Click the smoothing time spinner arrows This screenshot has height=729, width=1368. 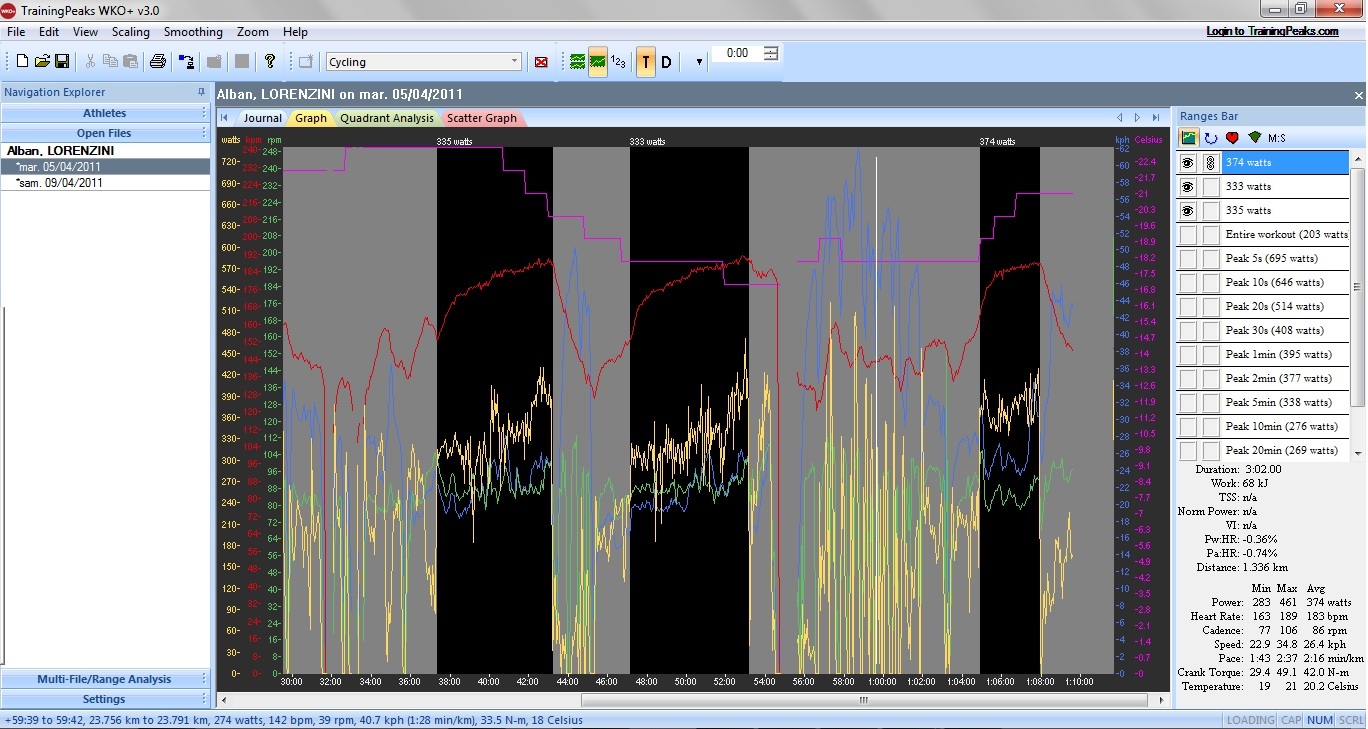(x=771, y=53)
